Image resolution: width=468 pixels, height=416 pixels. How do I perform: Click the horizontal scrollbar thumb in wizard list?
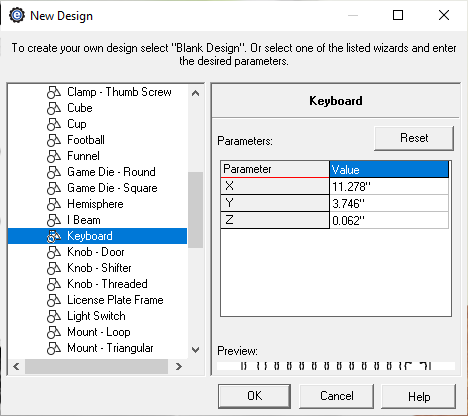click(x=97, y=367)
